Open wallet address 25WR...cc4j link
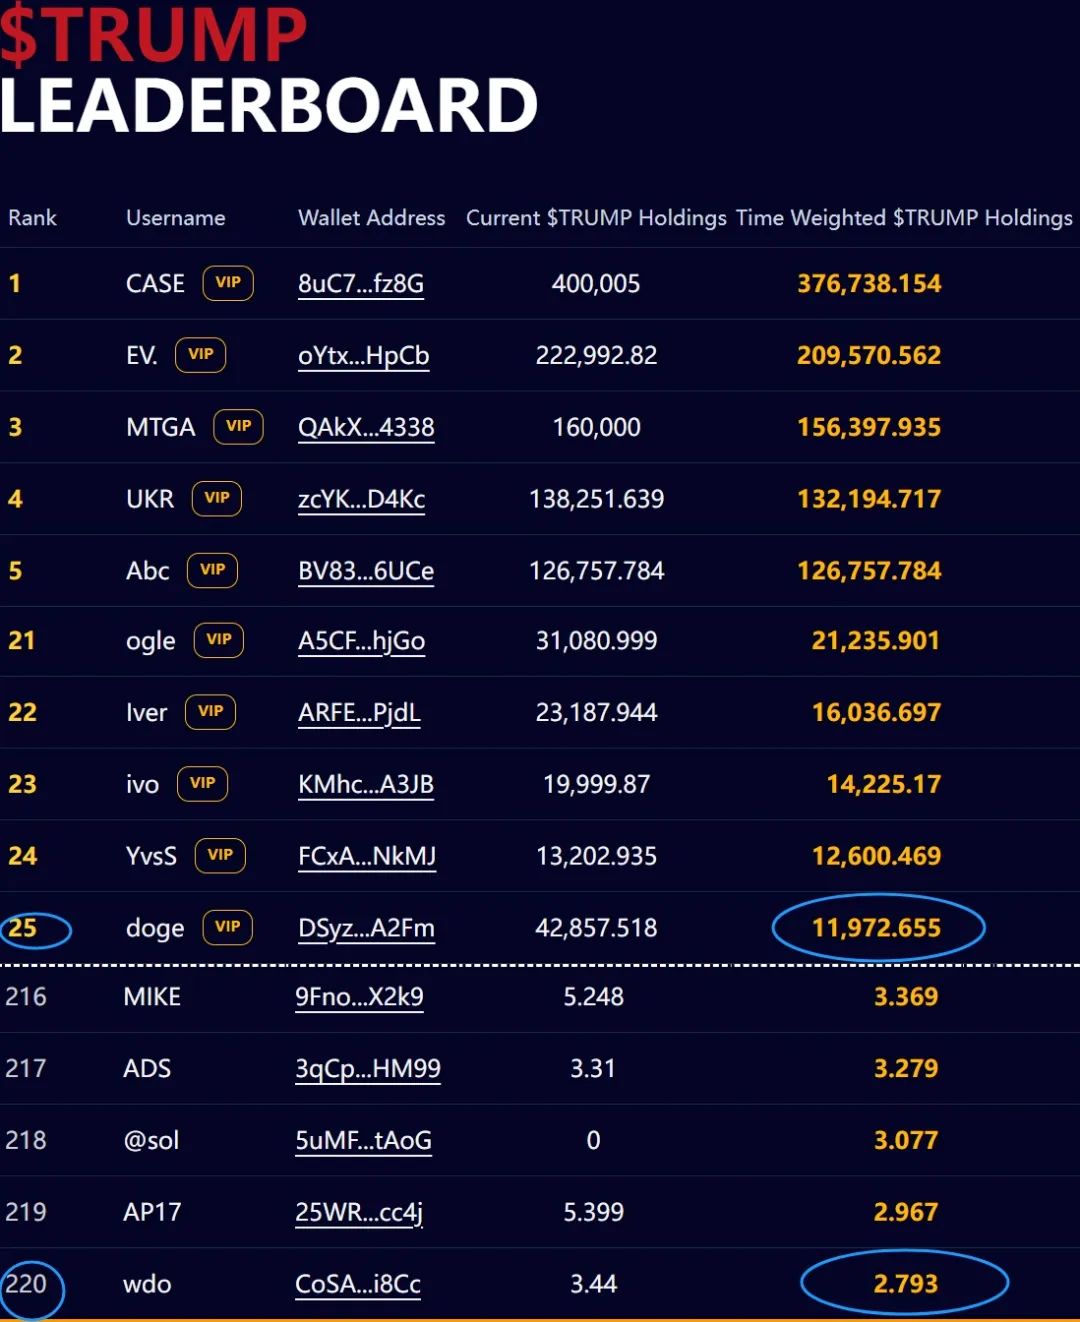Screen dimensions: 1080x1322 coord(359,1213)
